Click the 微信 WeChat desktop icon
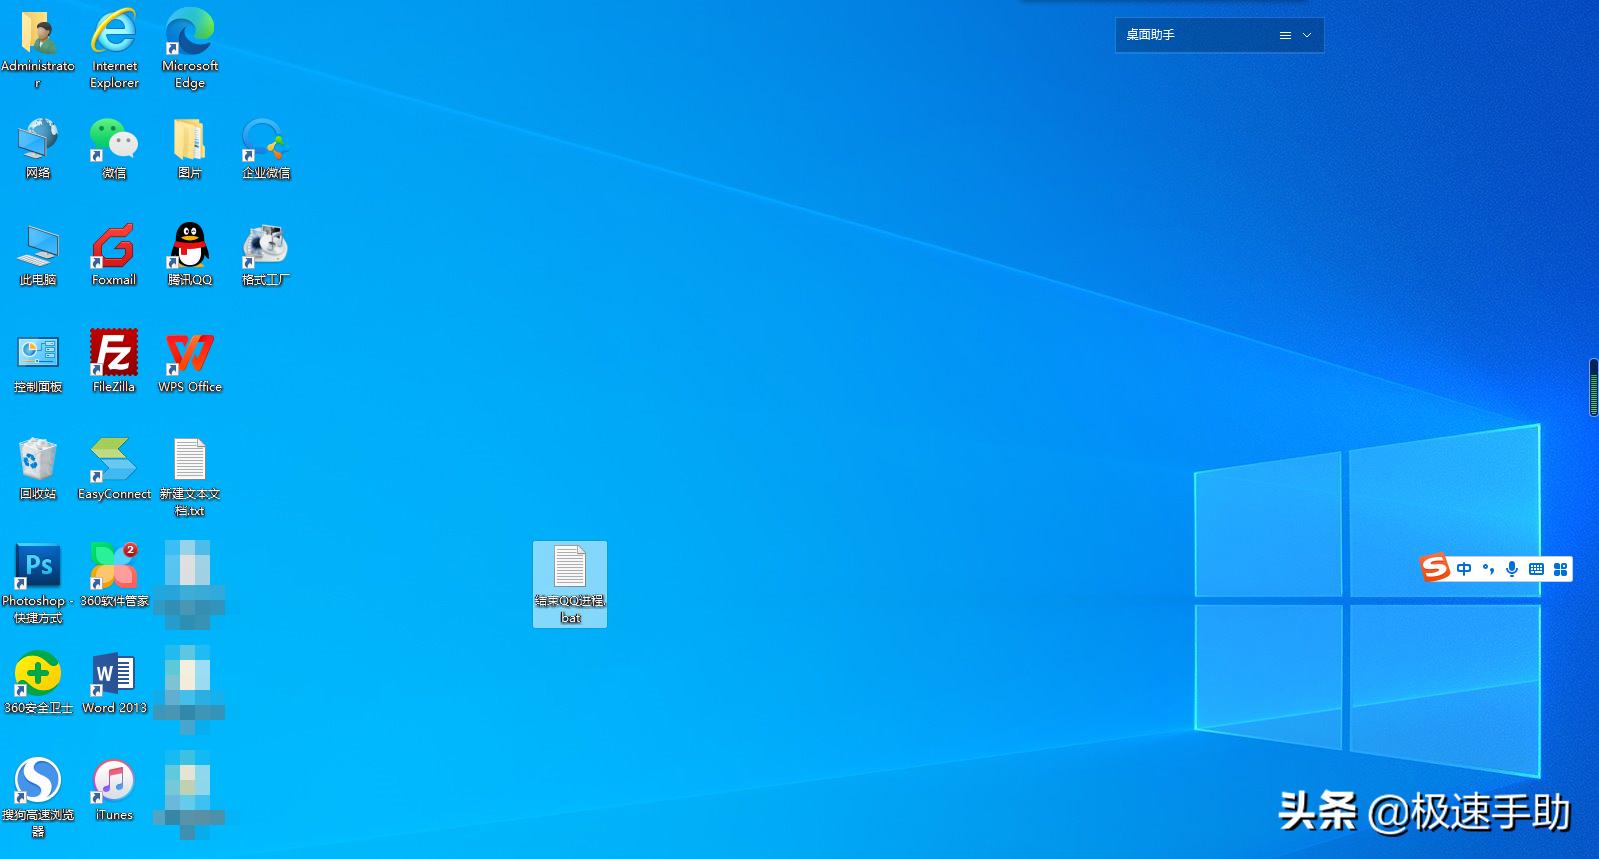The height and width of the screenshot is (859, 1599). (113, 140)
